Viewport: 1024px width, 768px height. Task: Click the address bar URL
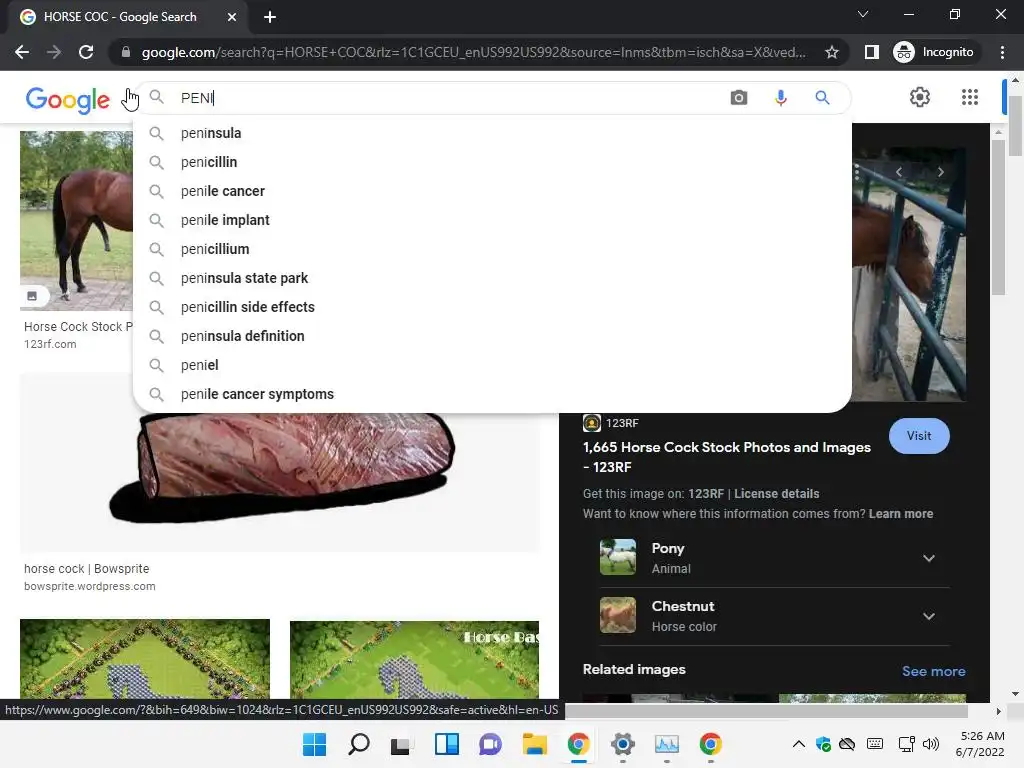click(473, 52)
